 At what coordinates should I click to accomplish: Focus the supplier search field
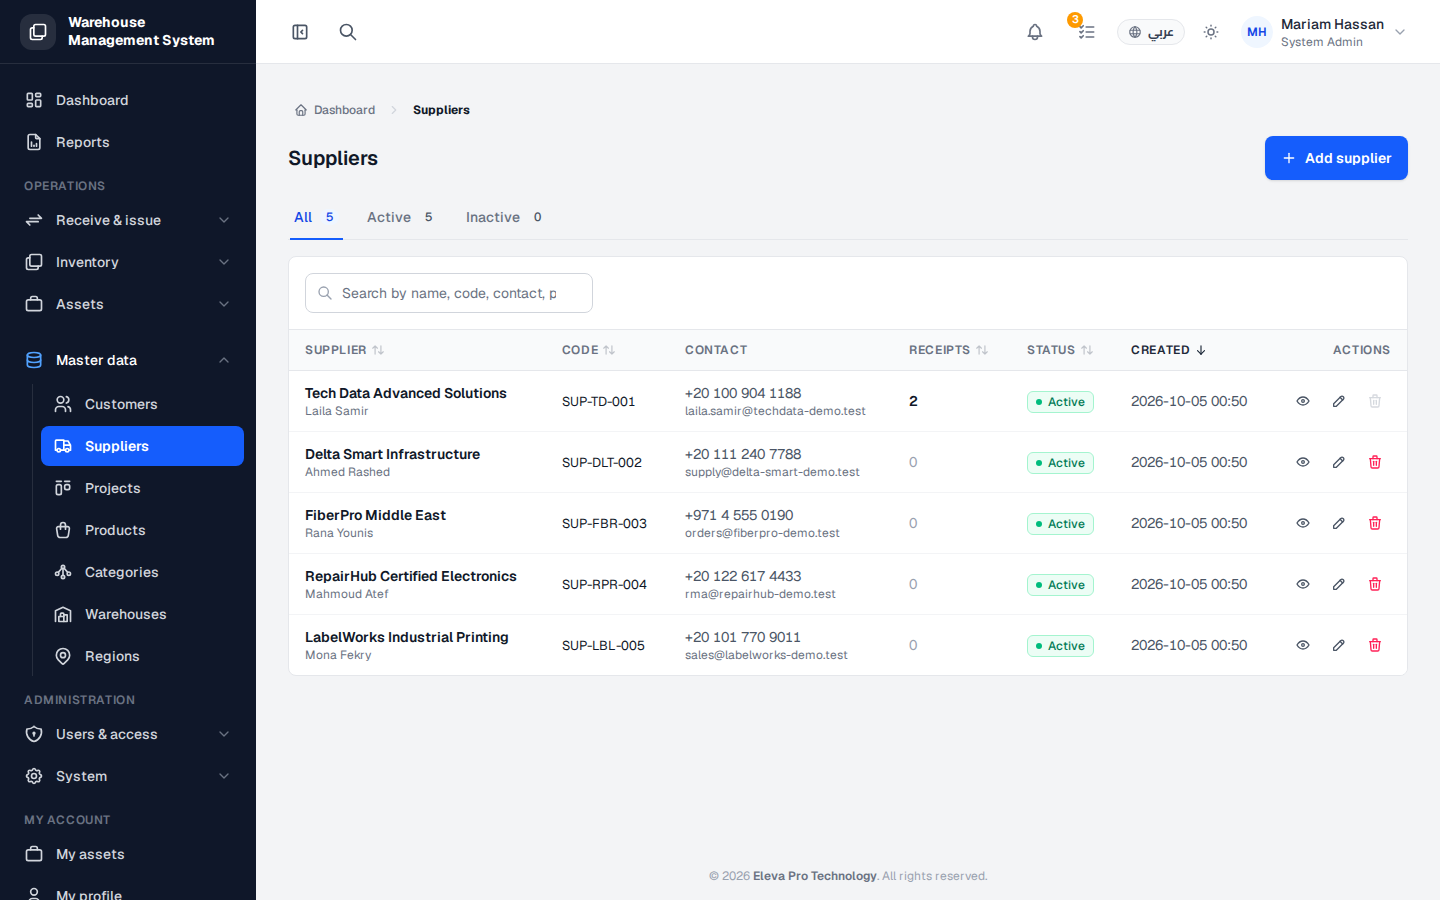(x=449, y=293)
